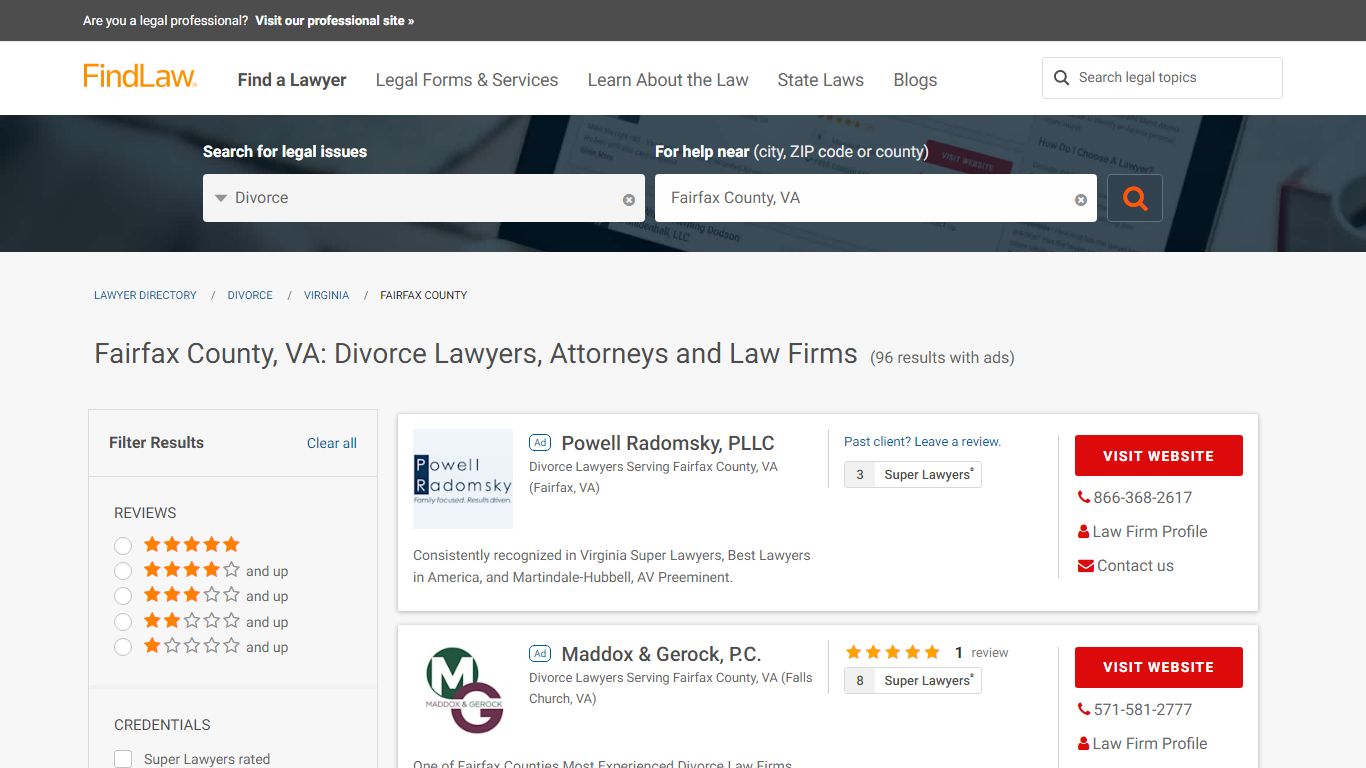
Task: Click profile icon for Maddox & Gerock
Action: tap(1084, 744)
